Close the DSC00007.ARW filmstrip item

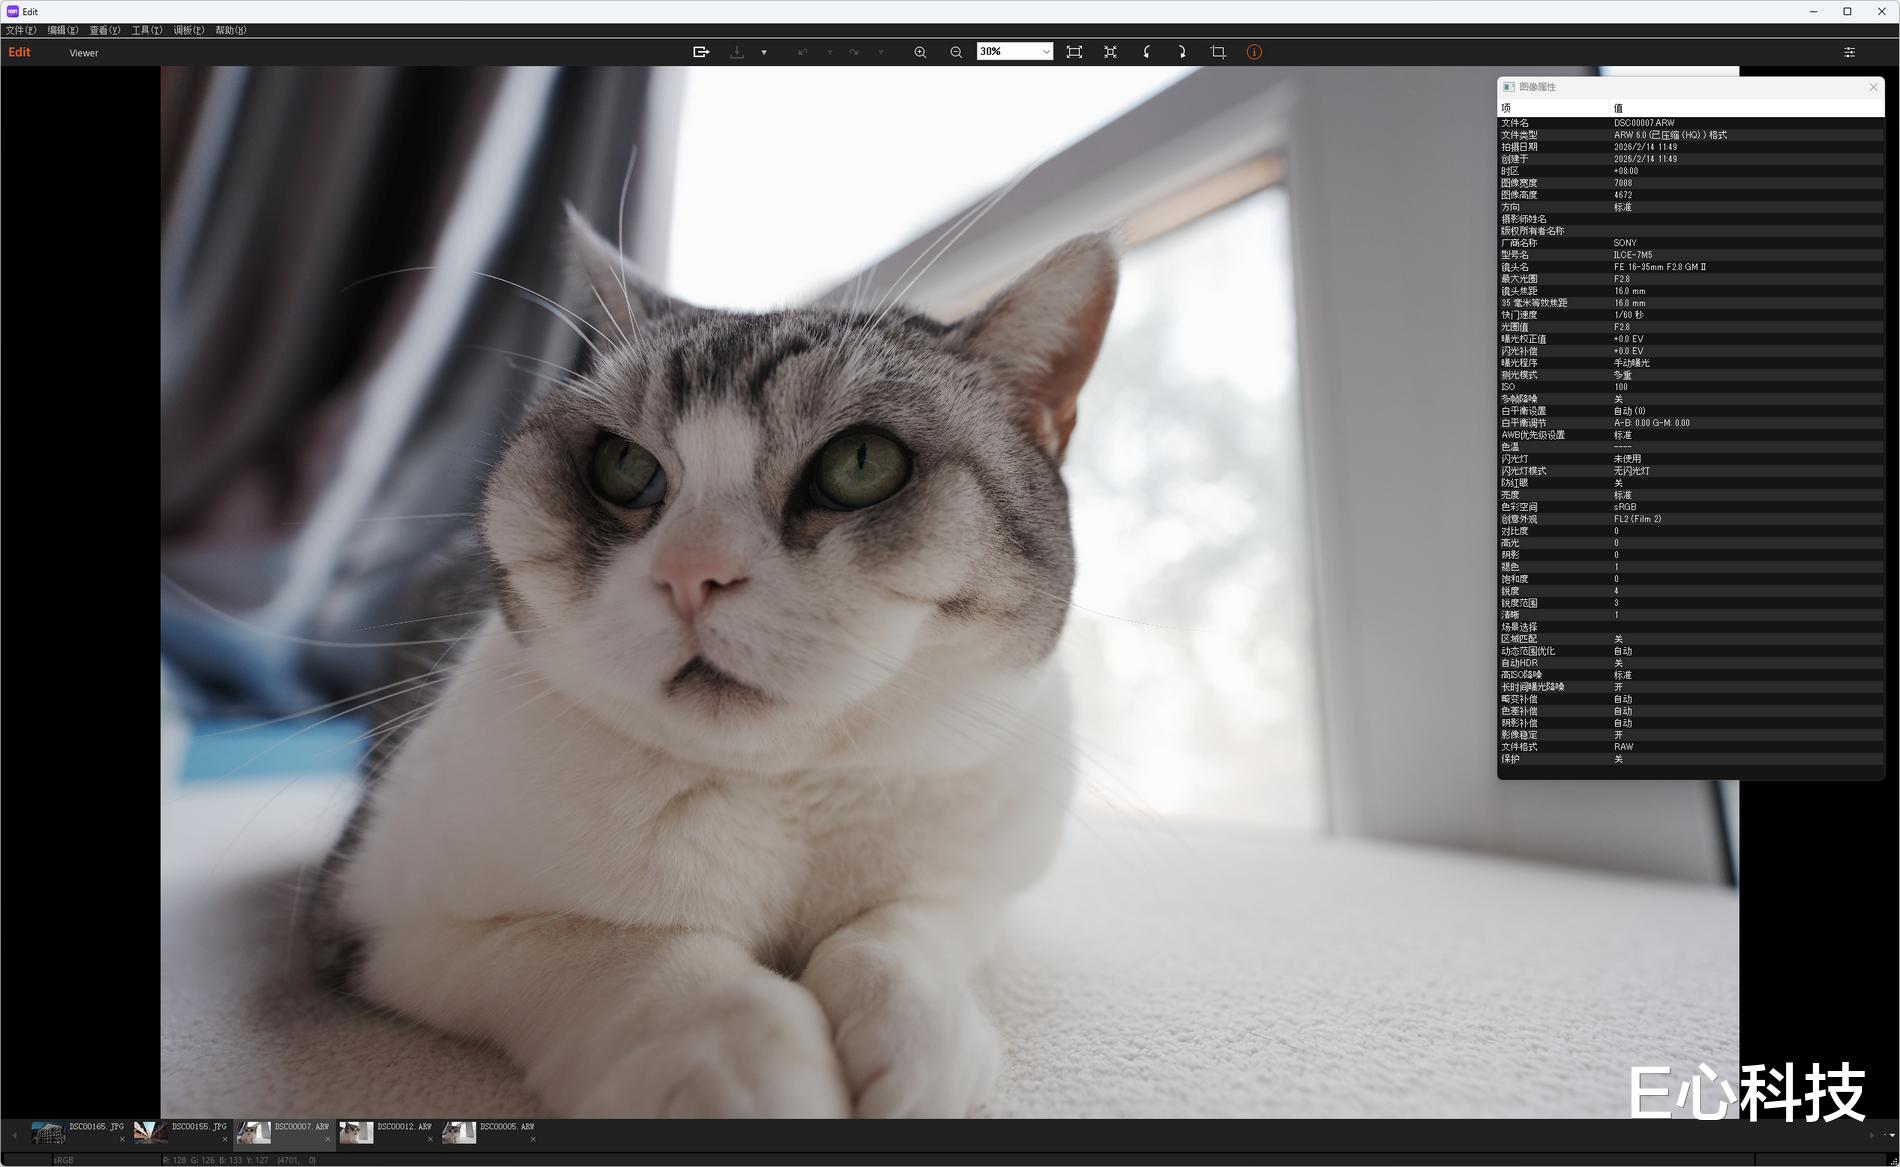tap(327, 1139)
